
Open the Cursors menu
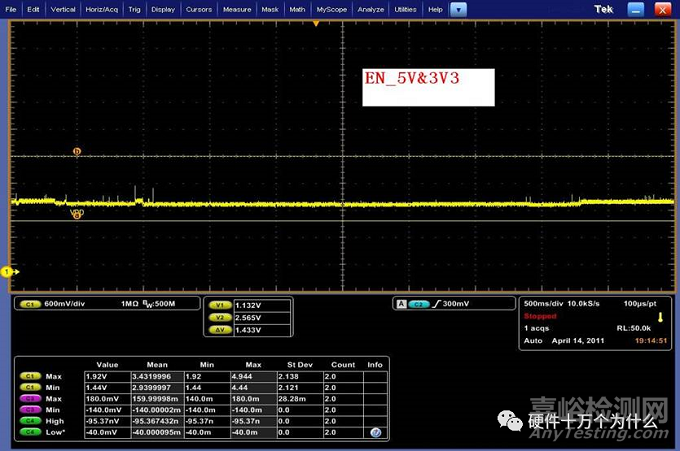(x=199, y=9)
